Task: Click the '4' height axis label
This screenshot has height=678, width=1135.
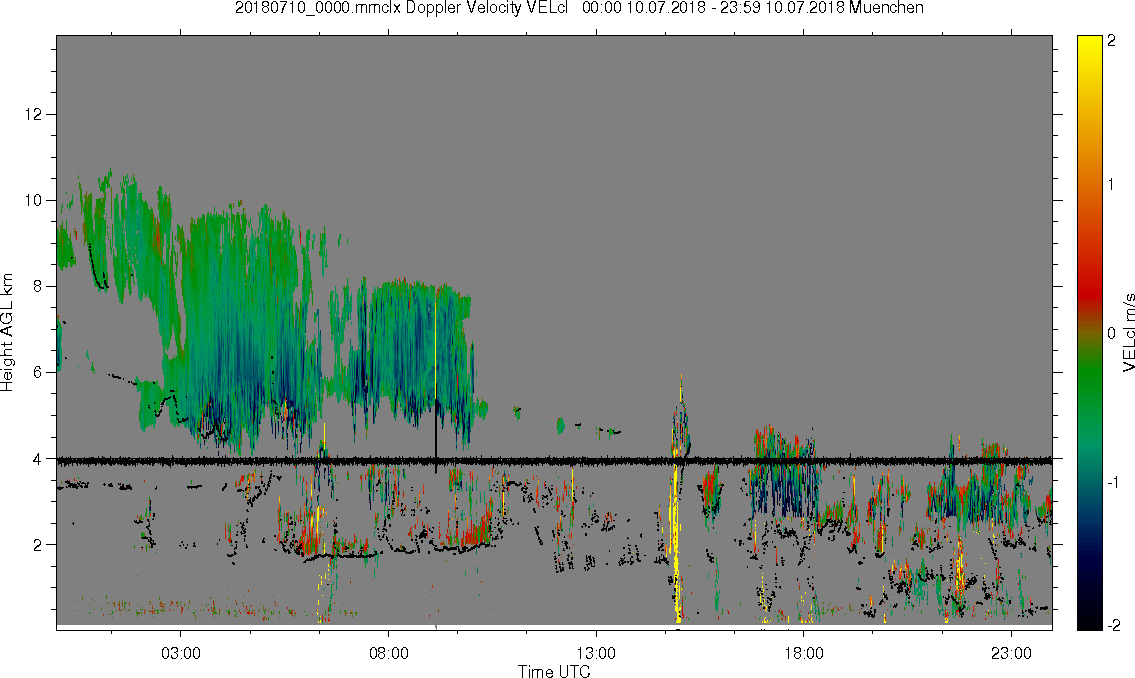Action: click(40, 459)
